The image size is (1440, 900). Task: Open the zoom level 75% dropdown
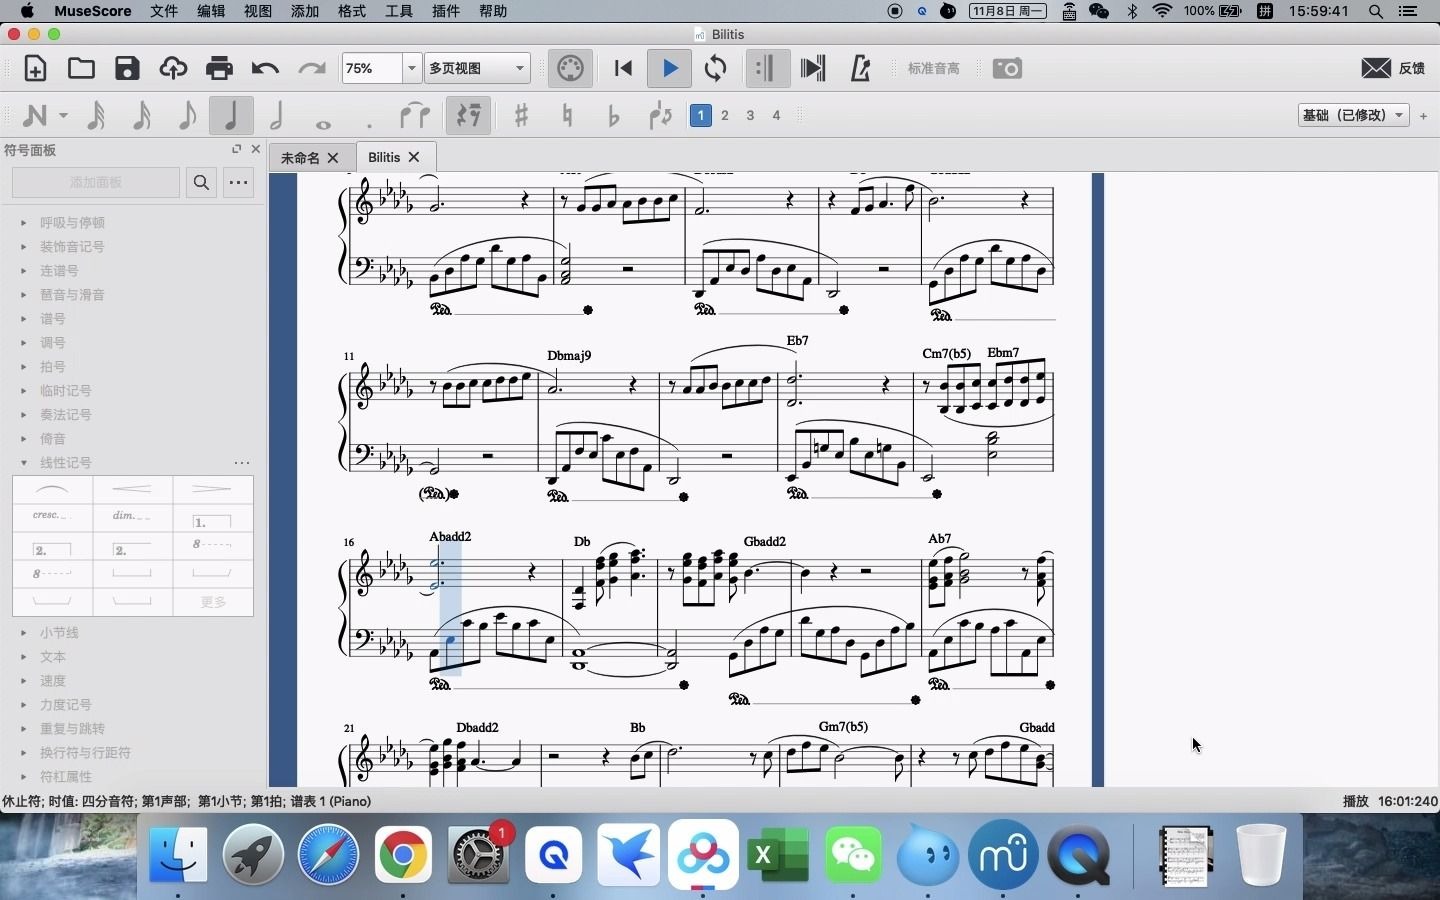tap(411, 68)
